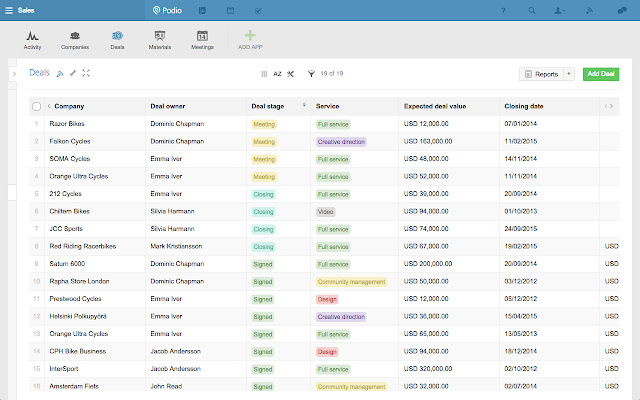
Task: Open the search magnifier icon
Action: click(531, 11)
